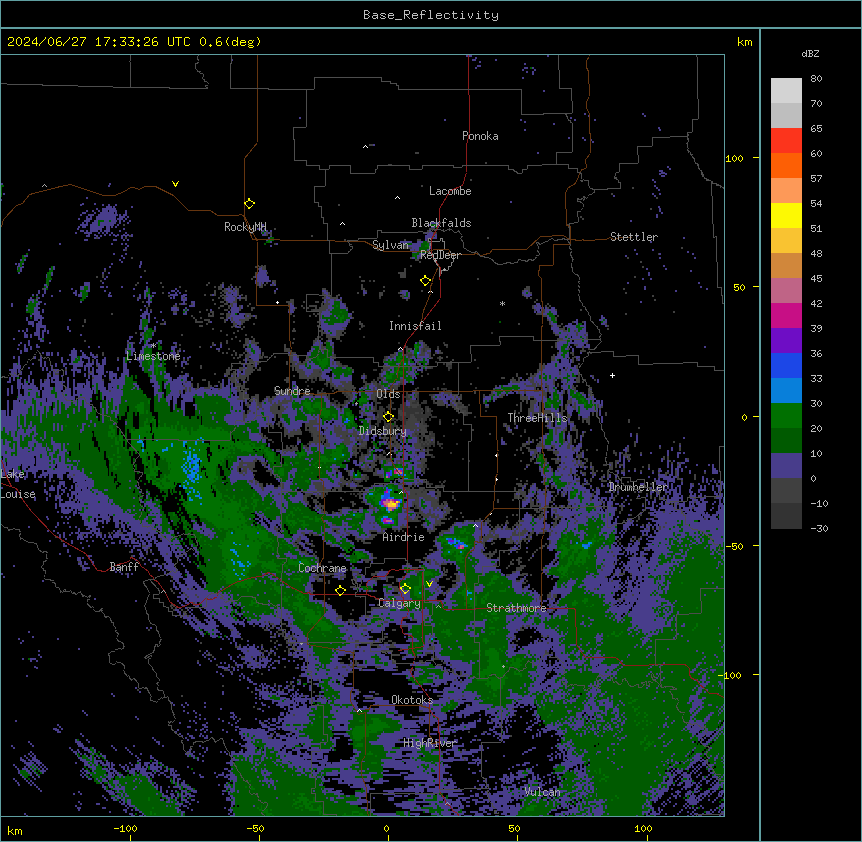This screenshot has height=842, width=862.
Task: Click the Drumheller label
Action: (638, 487)
